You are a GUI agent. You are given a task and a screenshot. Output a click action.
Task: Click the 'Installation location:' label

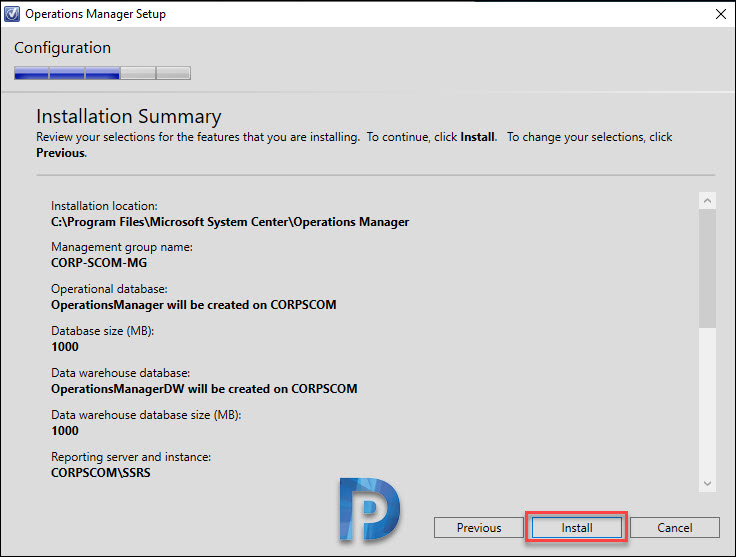point(104,206)
